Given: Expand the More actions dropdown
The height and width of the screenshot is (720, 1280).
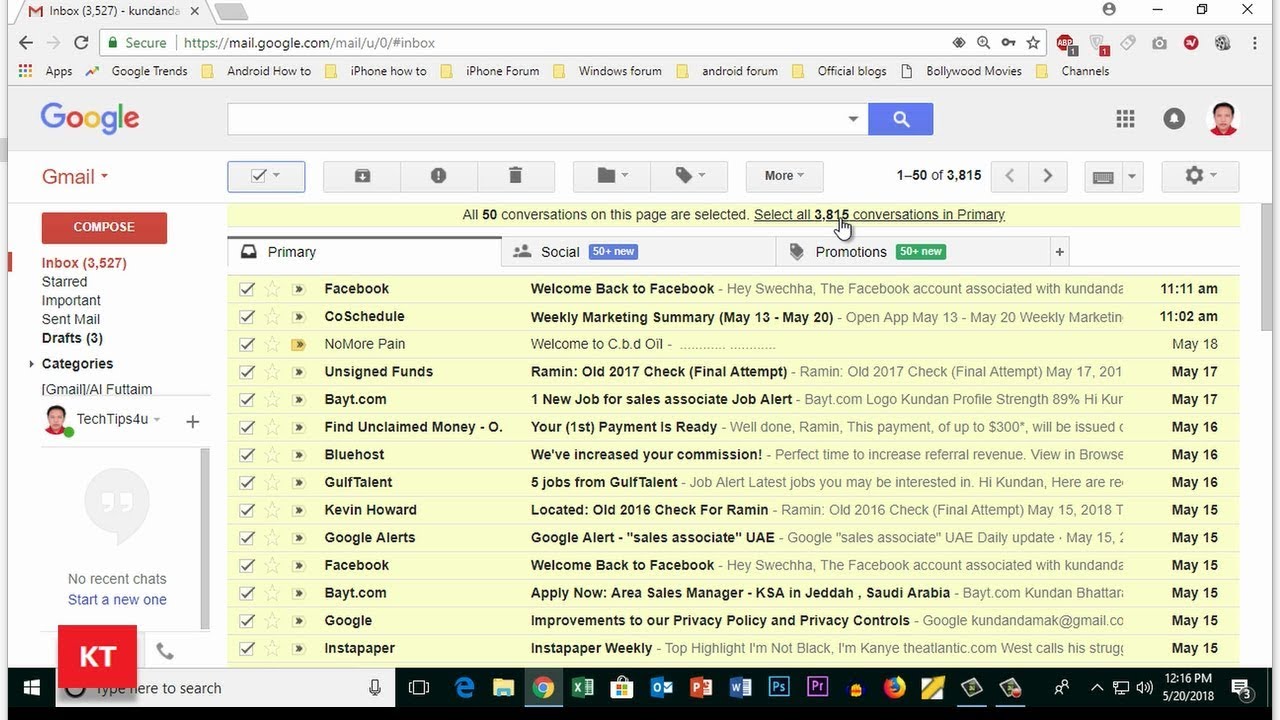Looking at the screenshot, I should [x=784, y=176].
